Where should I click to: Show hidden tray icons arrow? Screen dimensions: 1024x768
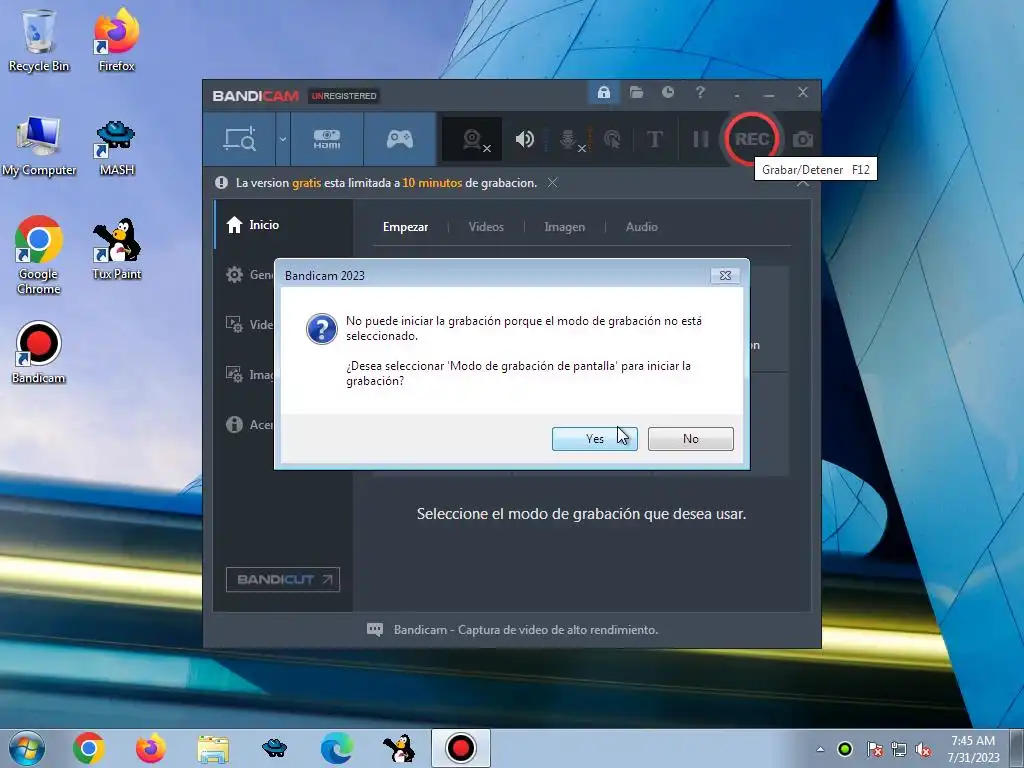coord(820,749)
